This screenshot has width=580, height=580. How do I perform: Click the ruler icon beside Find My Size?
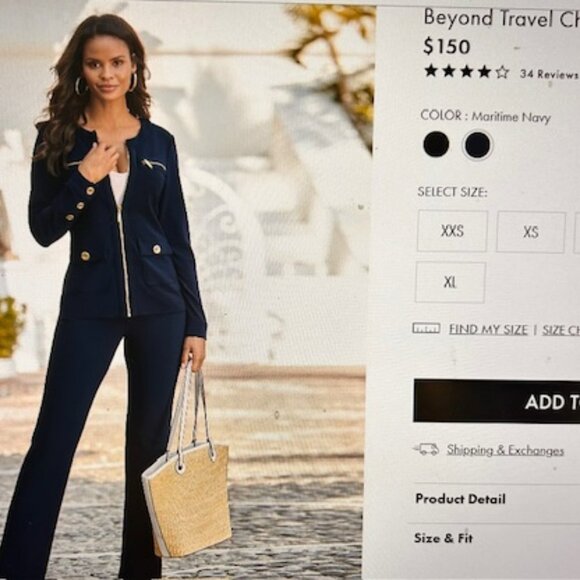click(426, 328)
